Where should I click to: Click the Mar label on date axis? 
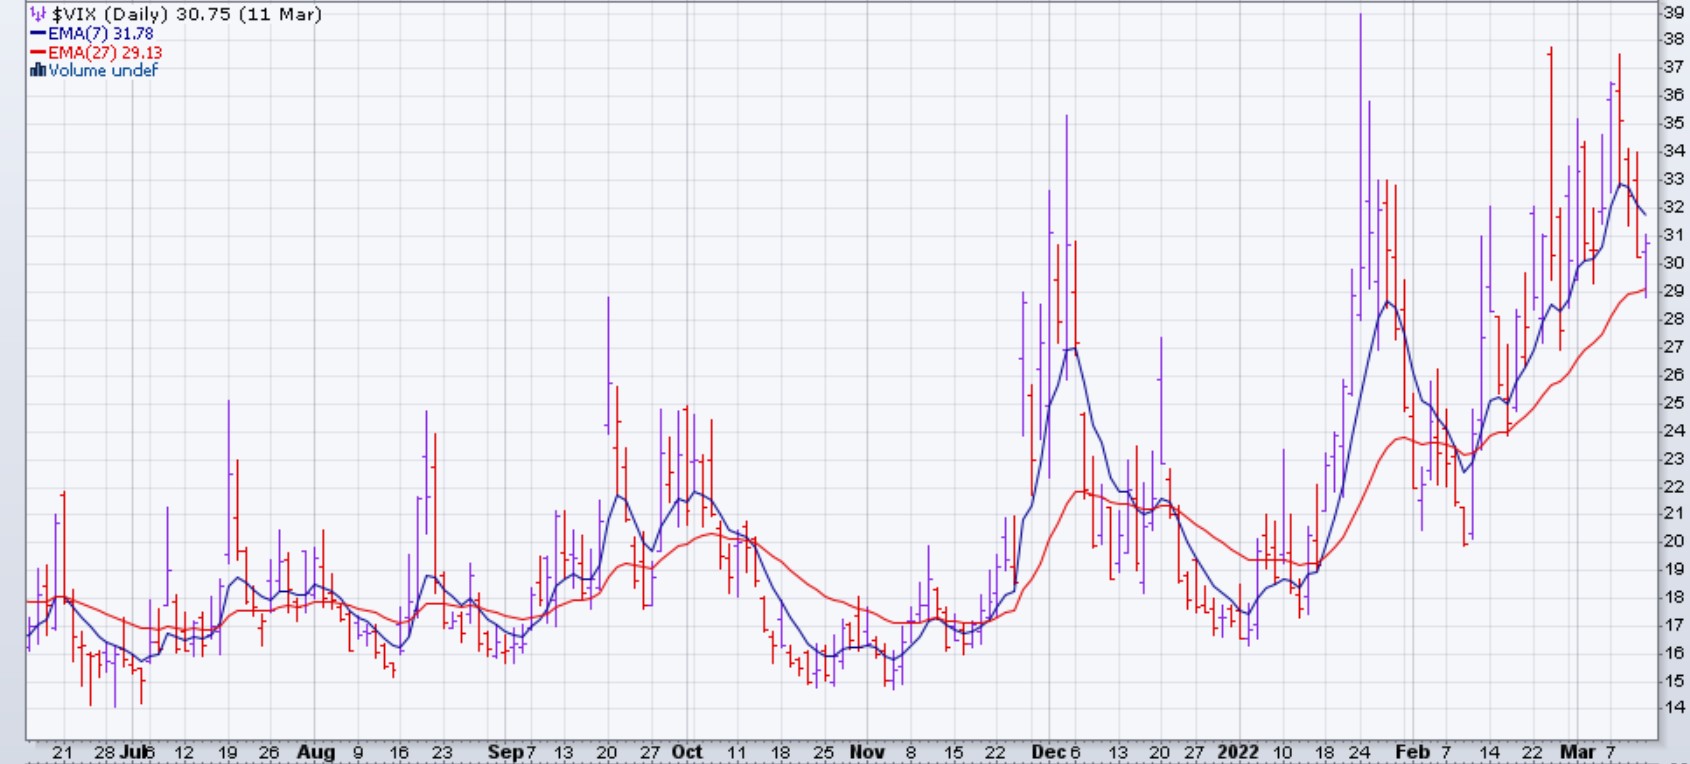click(x=1578, y=752)
